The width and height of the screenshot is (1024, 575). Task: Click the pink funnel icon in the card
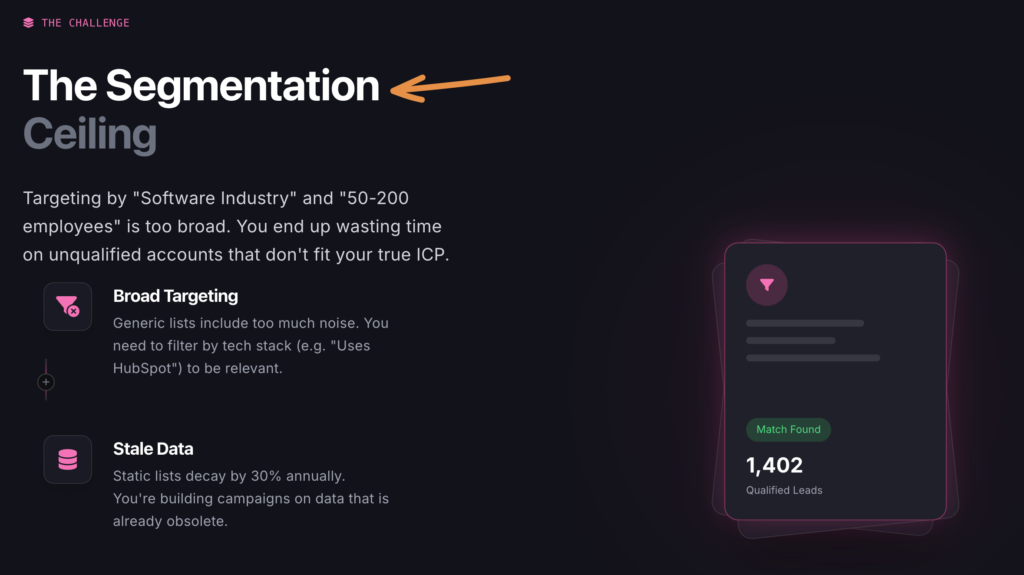pos(766,285)
